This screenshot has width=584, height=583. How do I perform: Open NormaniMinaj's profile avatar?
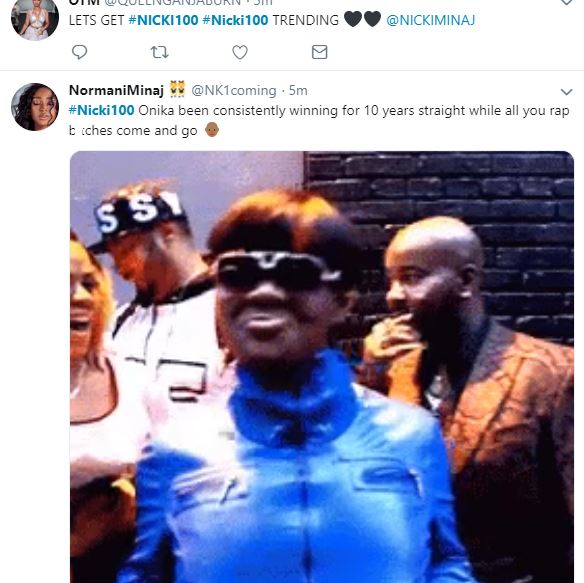click(35, 107)
